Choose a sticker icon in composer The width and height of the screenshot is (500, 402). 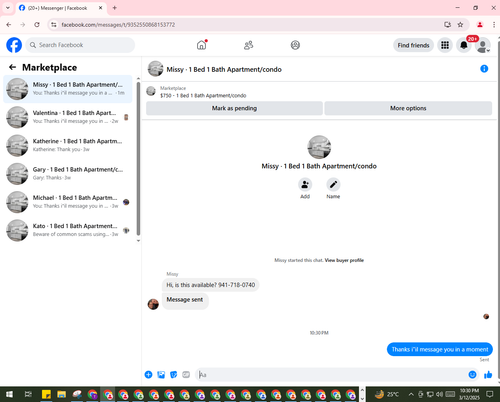tap(174, 375)
